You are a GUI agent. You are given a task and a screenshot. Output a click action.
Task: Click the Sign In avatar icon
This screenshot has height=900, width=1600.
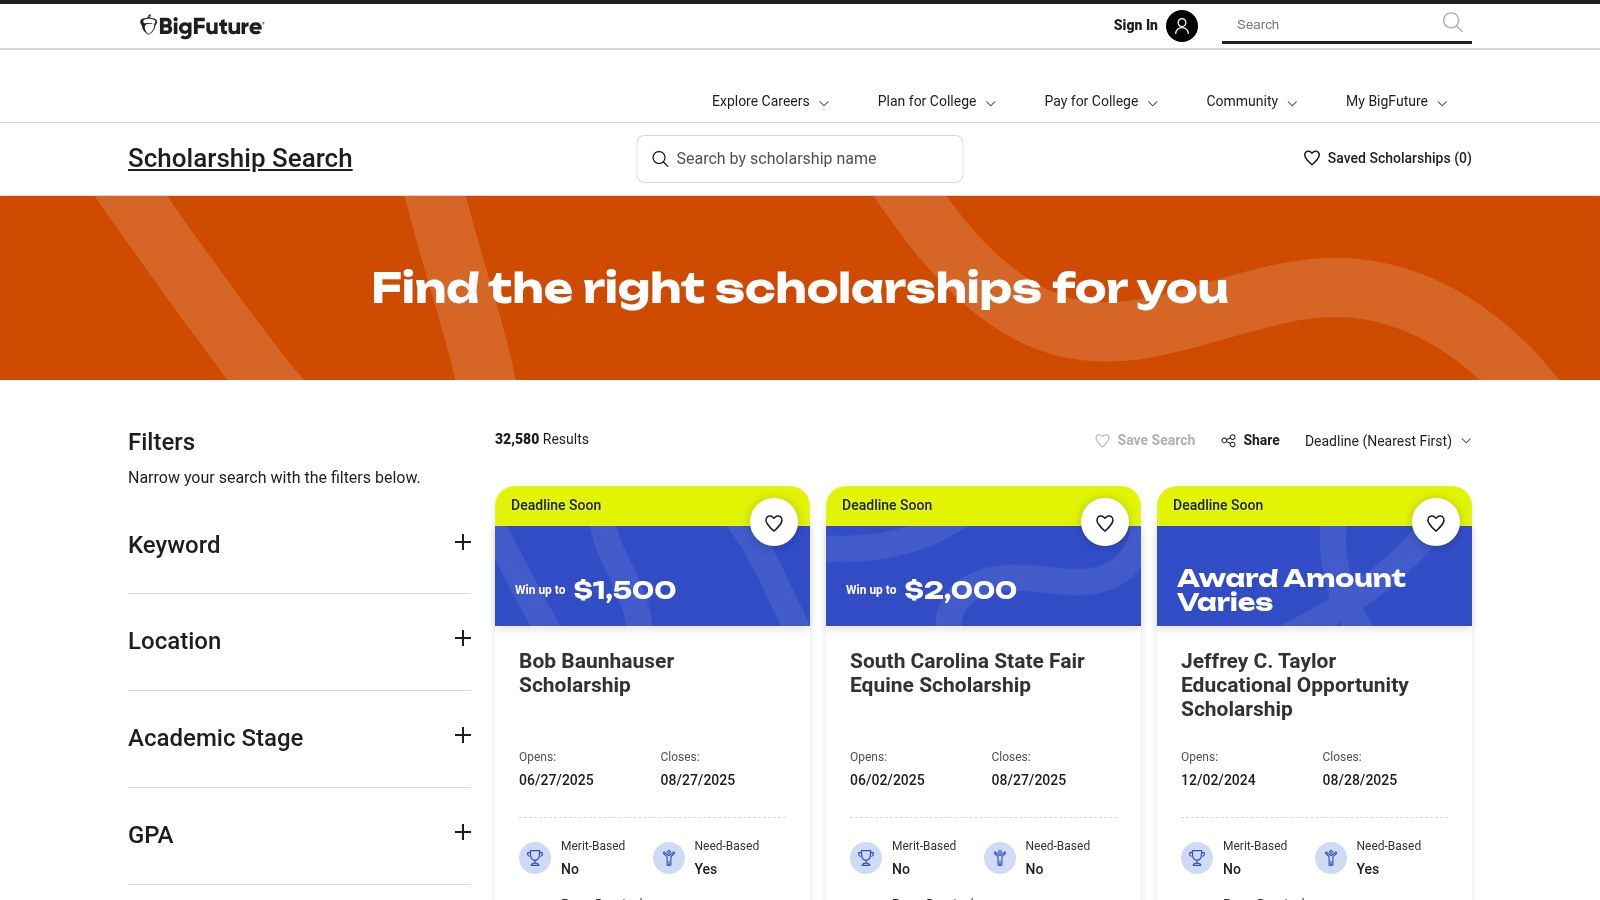(x=1181, y=25)
